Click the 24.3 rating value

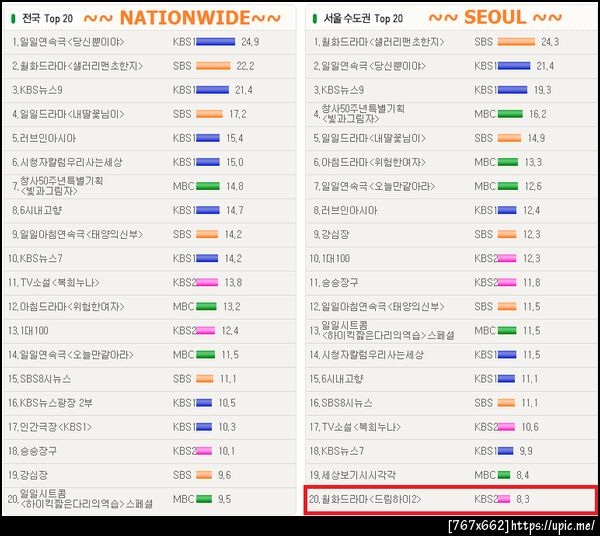point(550,42)
